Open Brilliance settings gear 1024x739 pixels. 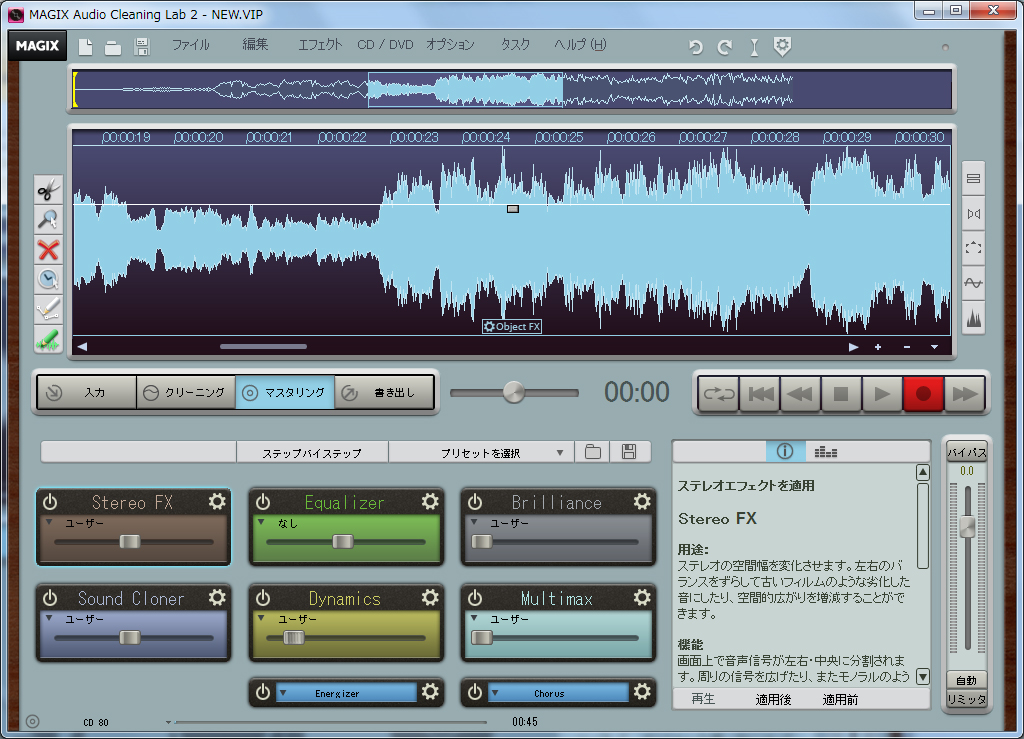point(642,501)
